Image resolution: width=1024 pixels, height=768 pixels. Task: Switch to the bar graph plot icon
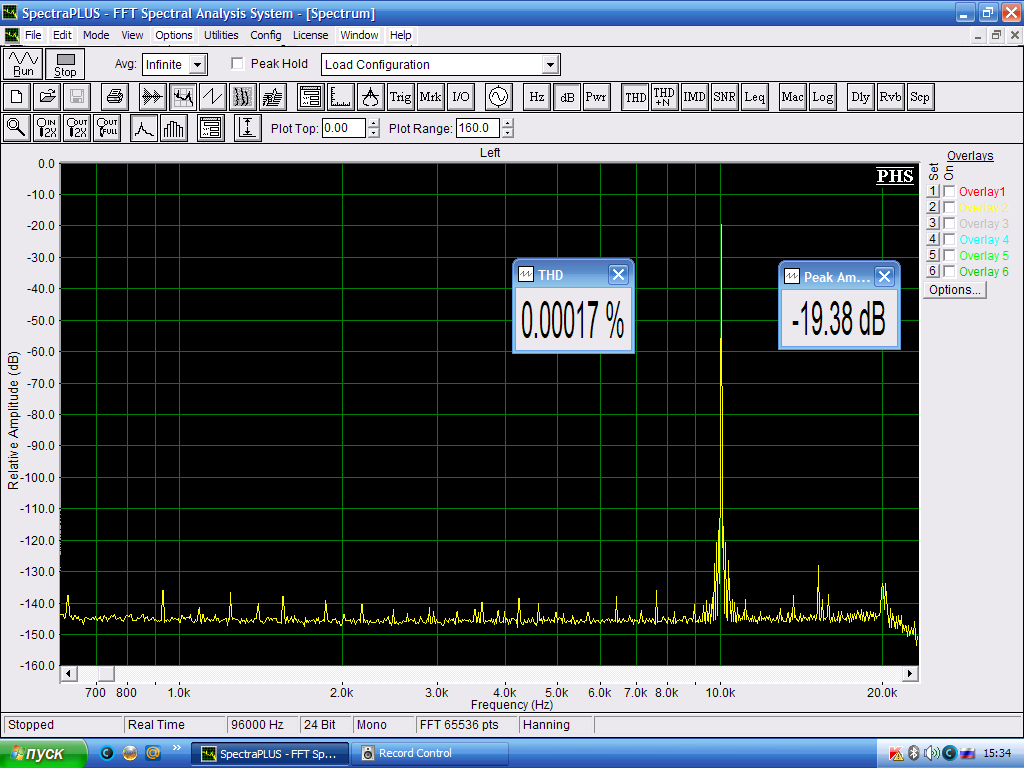[x=175, y=128]
